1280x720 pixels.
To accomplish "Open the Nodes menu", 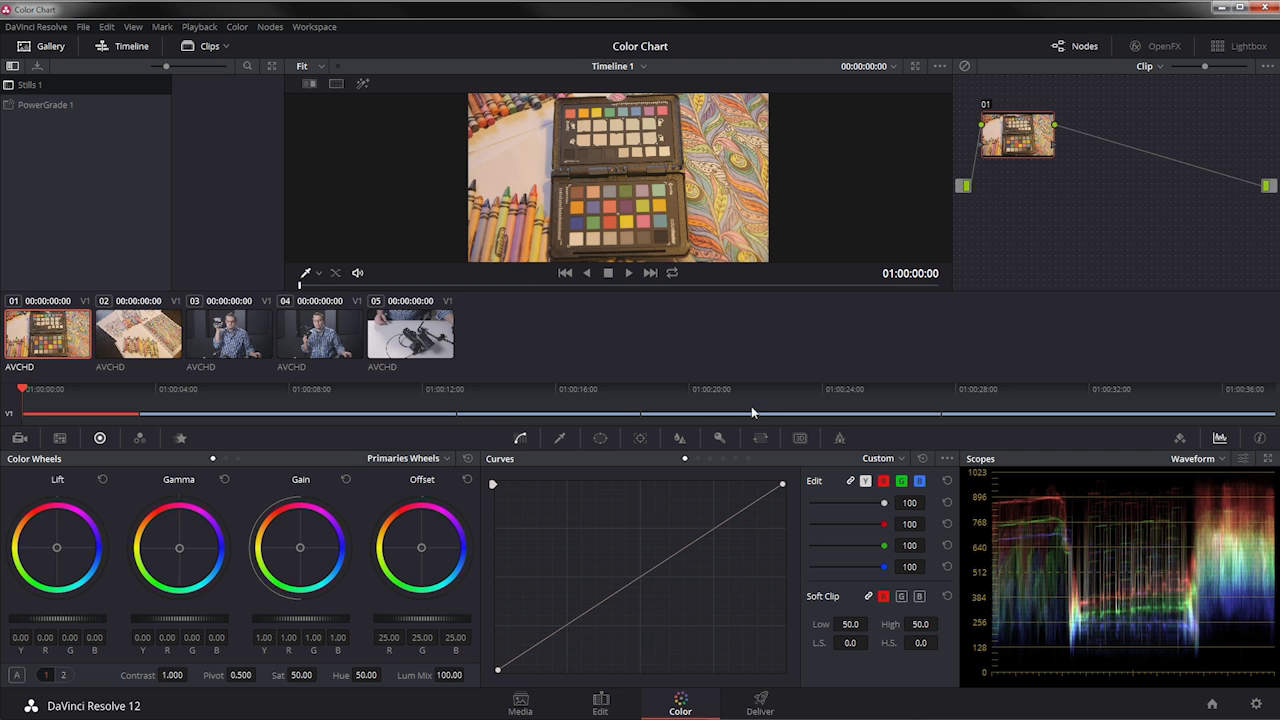I will click(270, 27).
